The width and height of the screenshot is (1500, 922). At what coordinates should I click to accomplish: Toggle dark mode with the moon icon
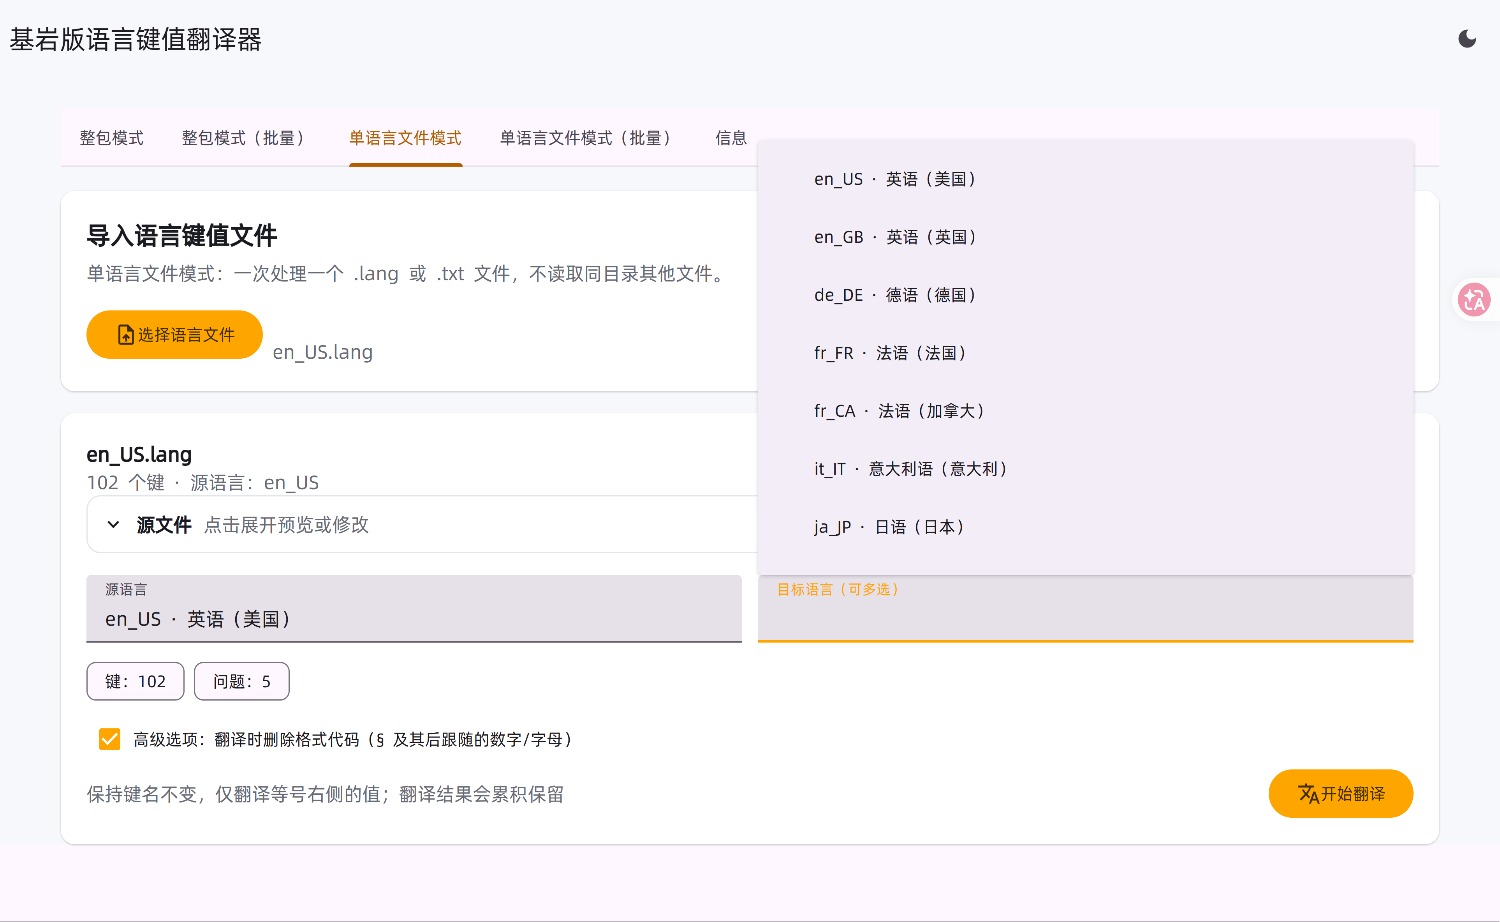pos(1467,39)
